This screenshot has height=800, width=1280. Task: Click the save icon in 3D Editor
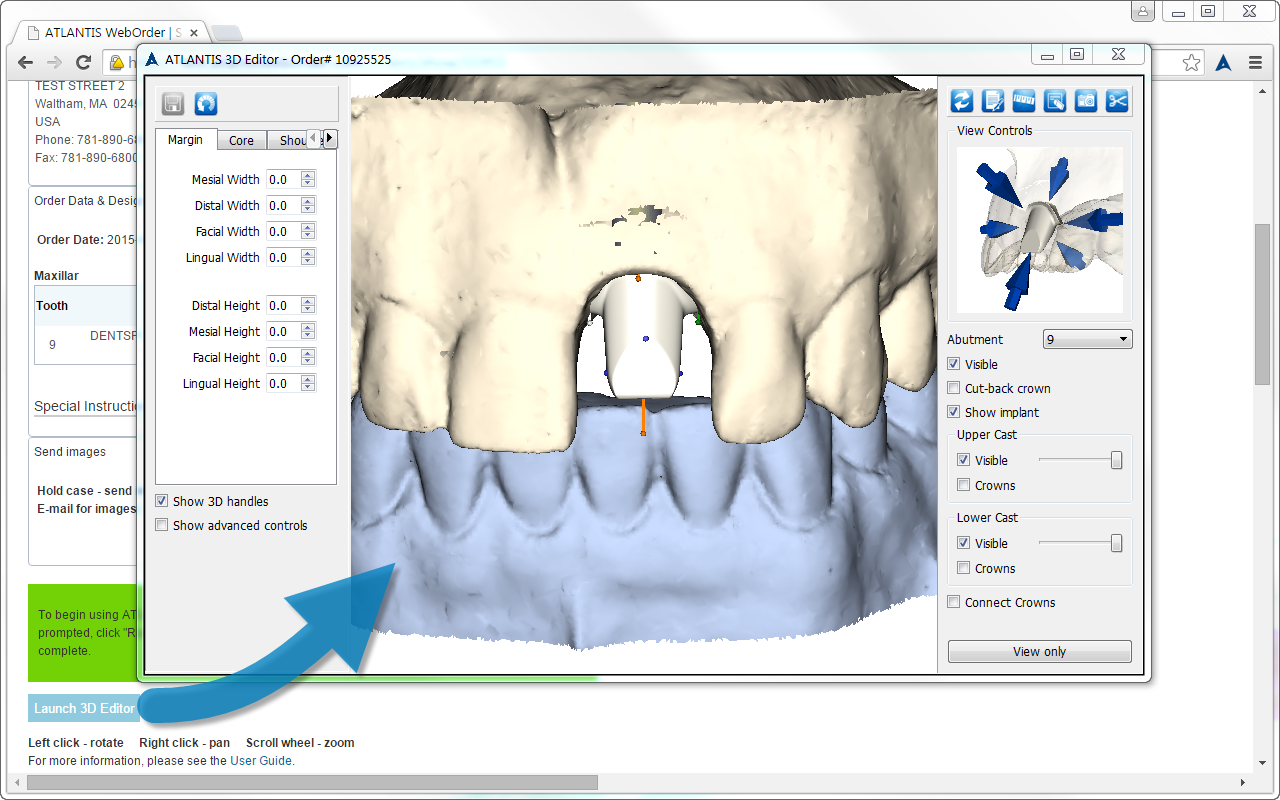point(173,103)
